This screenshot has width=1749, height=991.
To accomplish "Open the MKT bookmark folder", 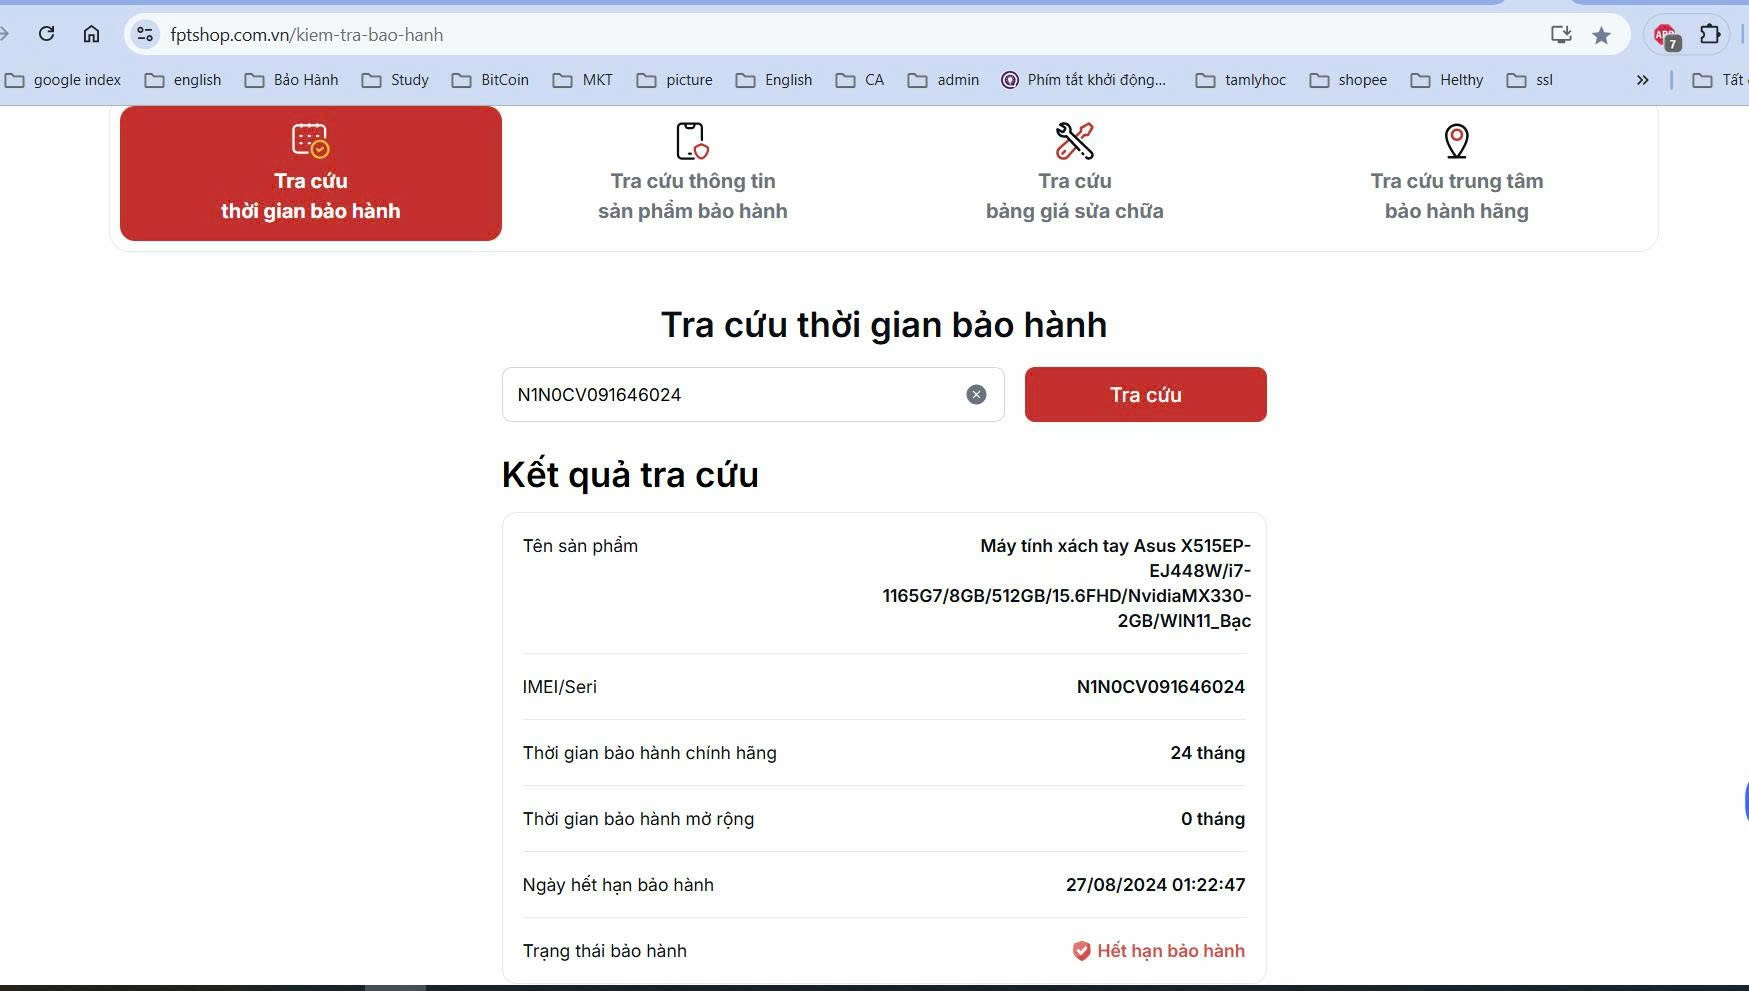I will [x=583, y=80].
